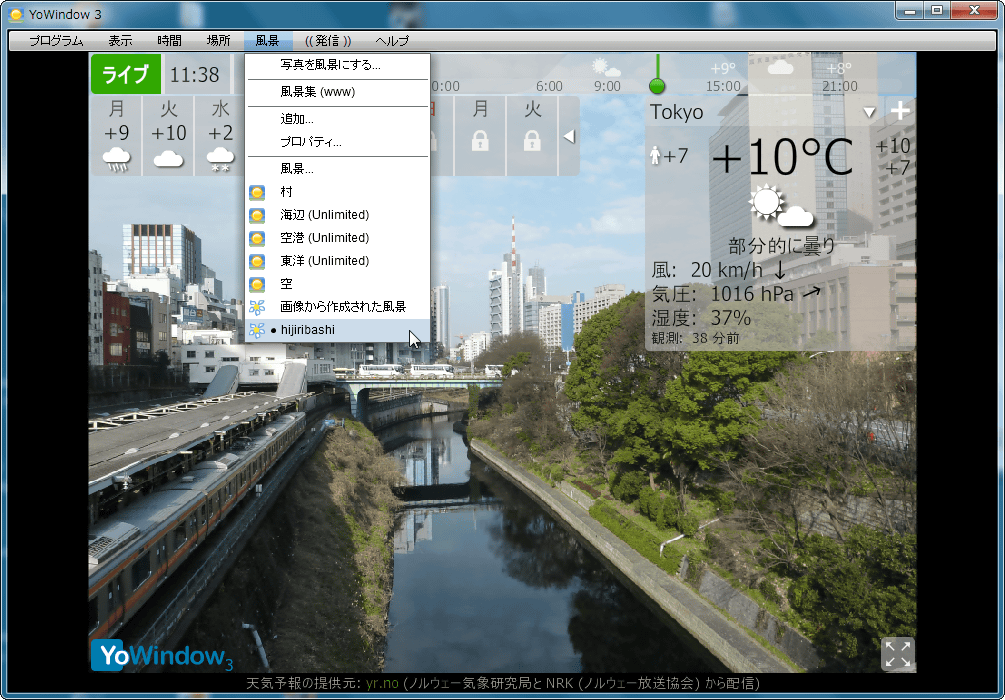Click the 湿度: 37% reading

pos(701,318)
